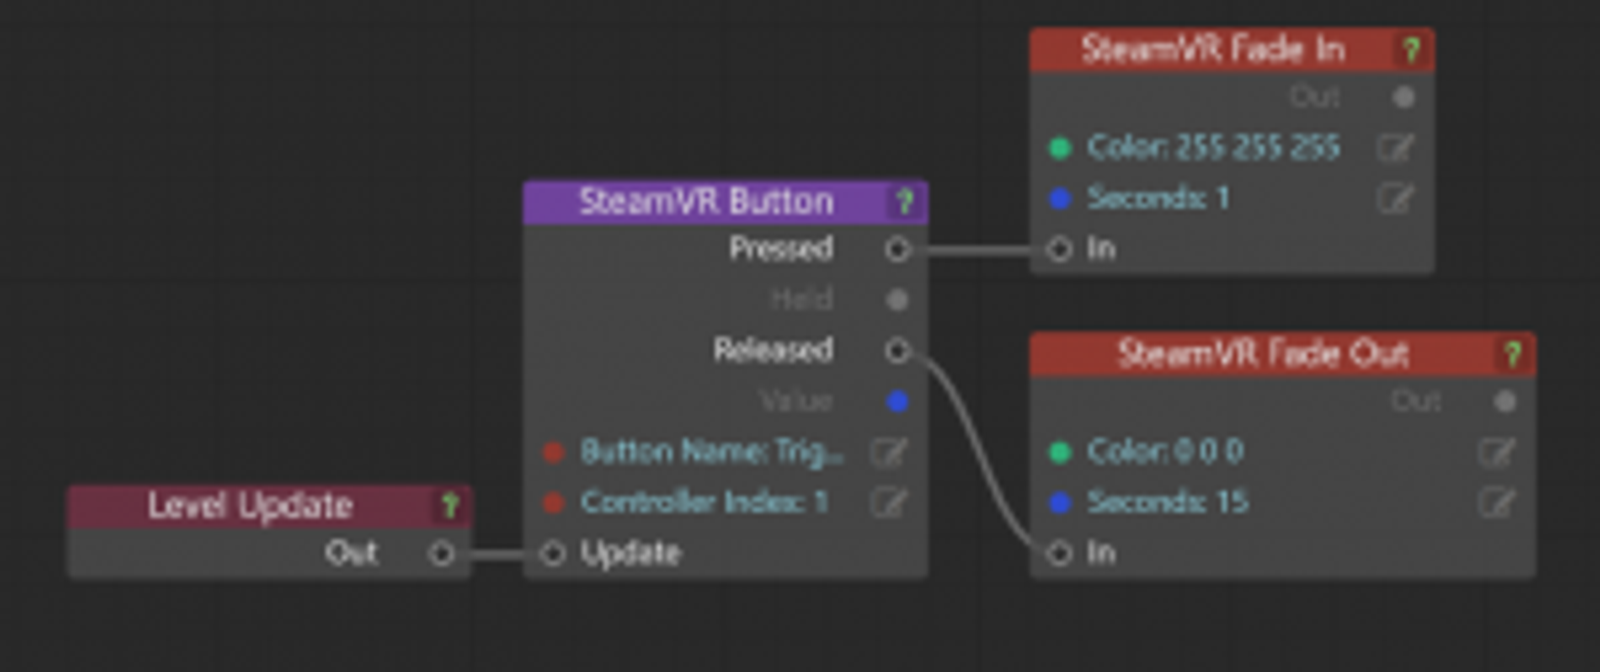Edit Button Name value icon
1600x672 pixels.
(888, 452)
